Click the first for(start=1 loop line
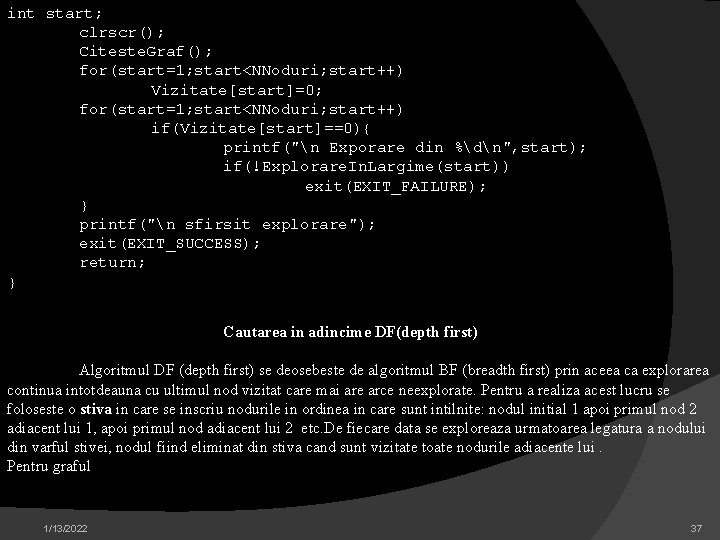The width and height of the screenshot is (720, 540). pos(241,71)
